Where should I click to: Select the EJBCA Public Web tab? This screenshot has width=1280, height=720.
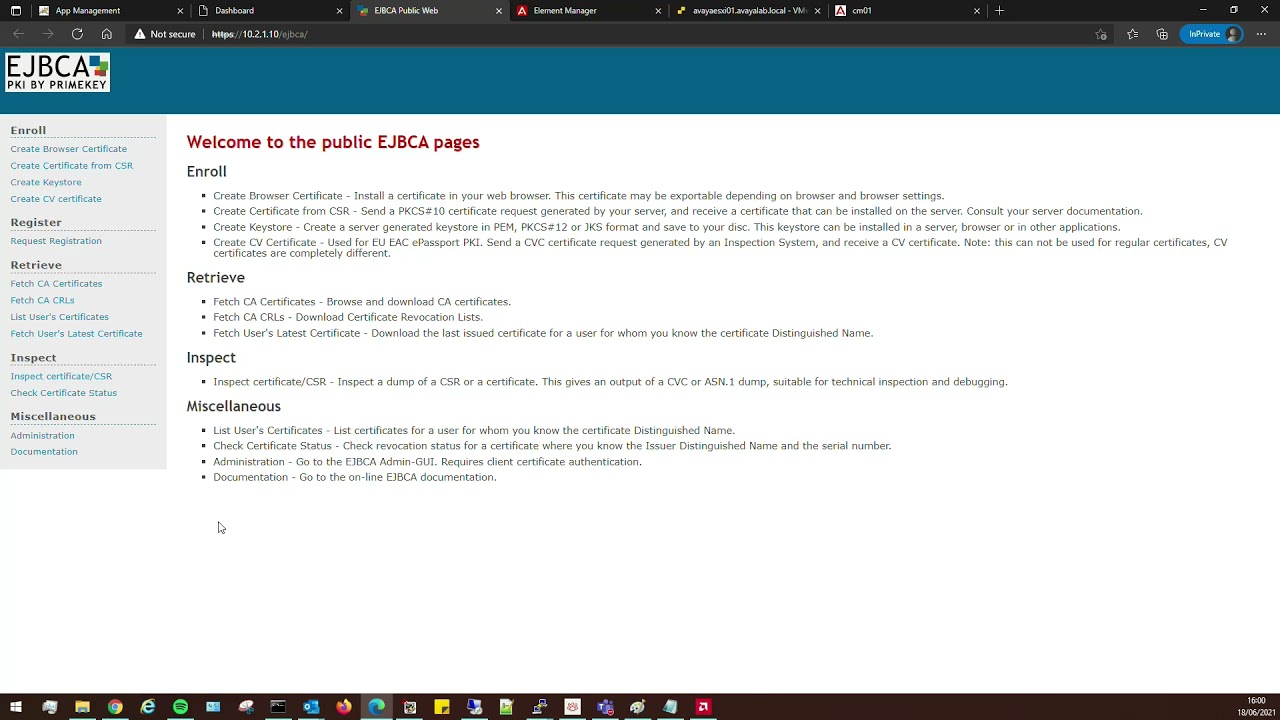click(x=429, y=10)
